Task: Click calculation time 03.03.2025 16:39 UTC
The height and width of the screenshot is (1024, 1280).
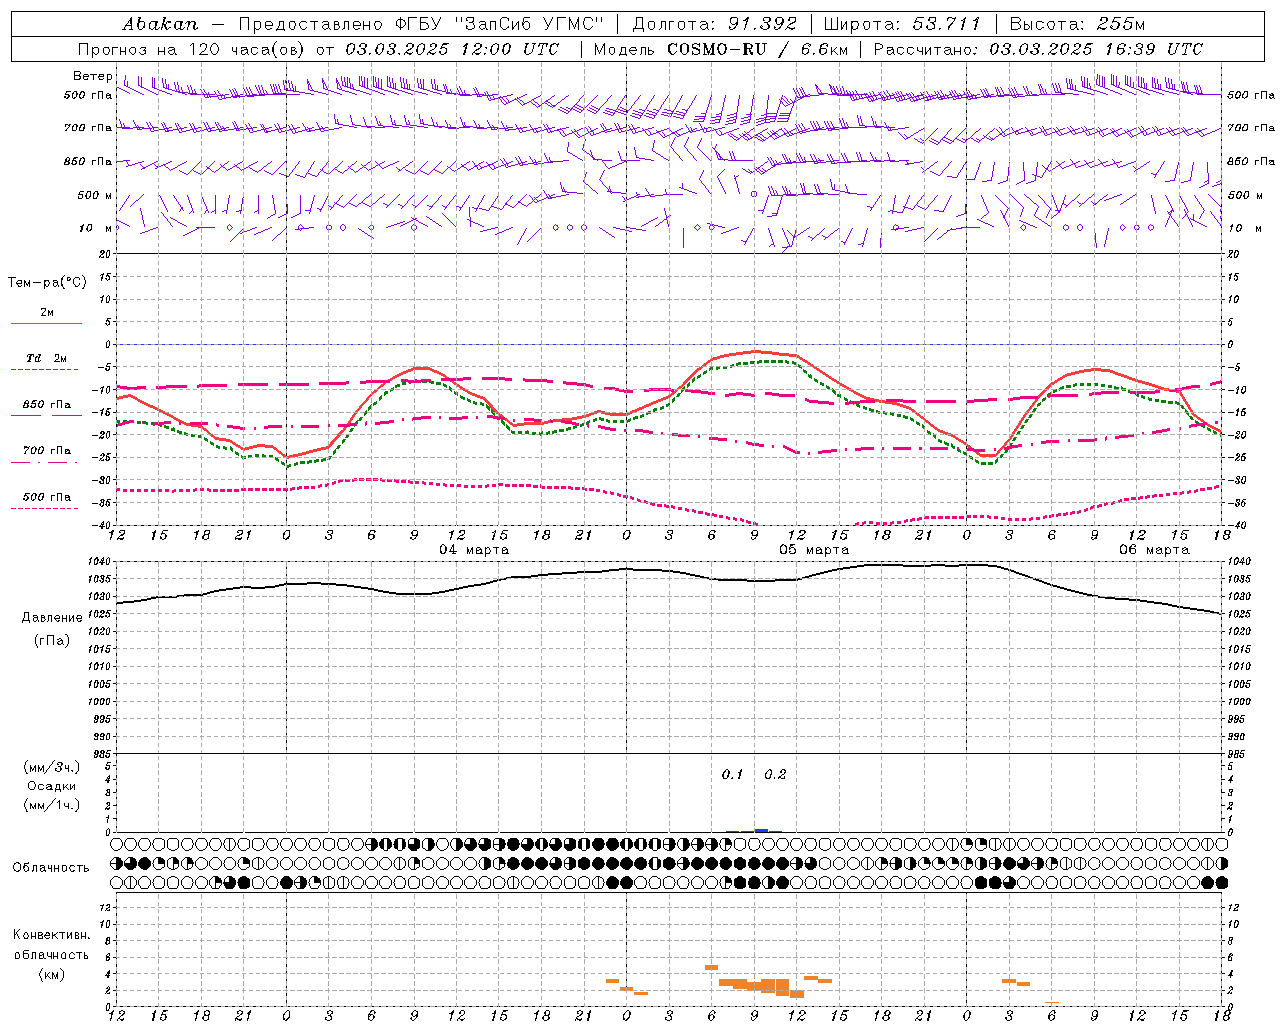Action: [x=1096, y=49]
